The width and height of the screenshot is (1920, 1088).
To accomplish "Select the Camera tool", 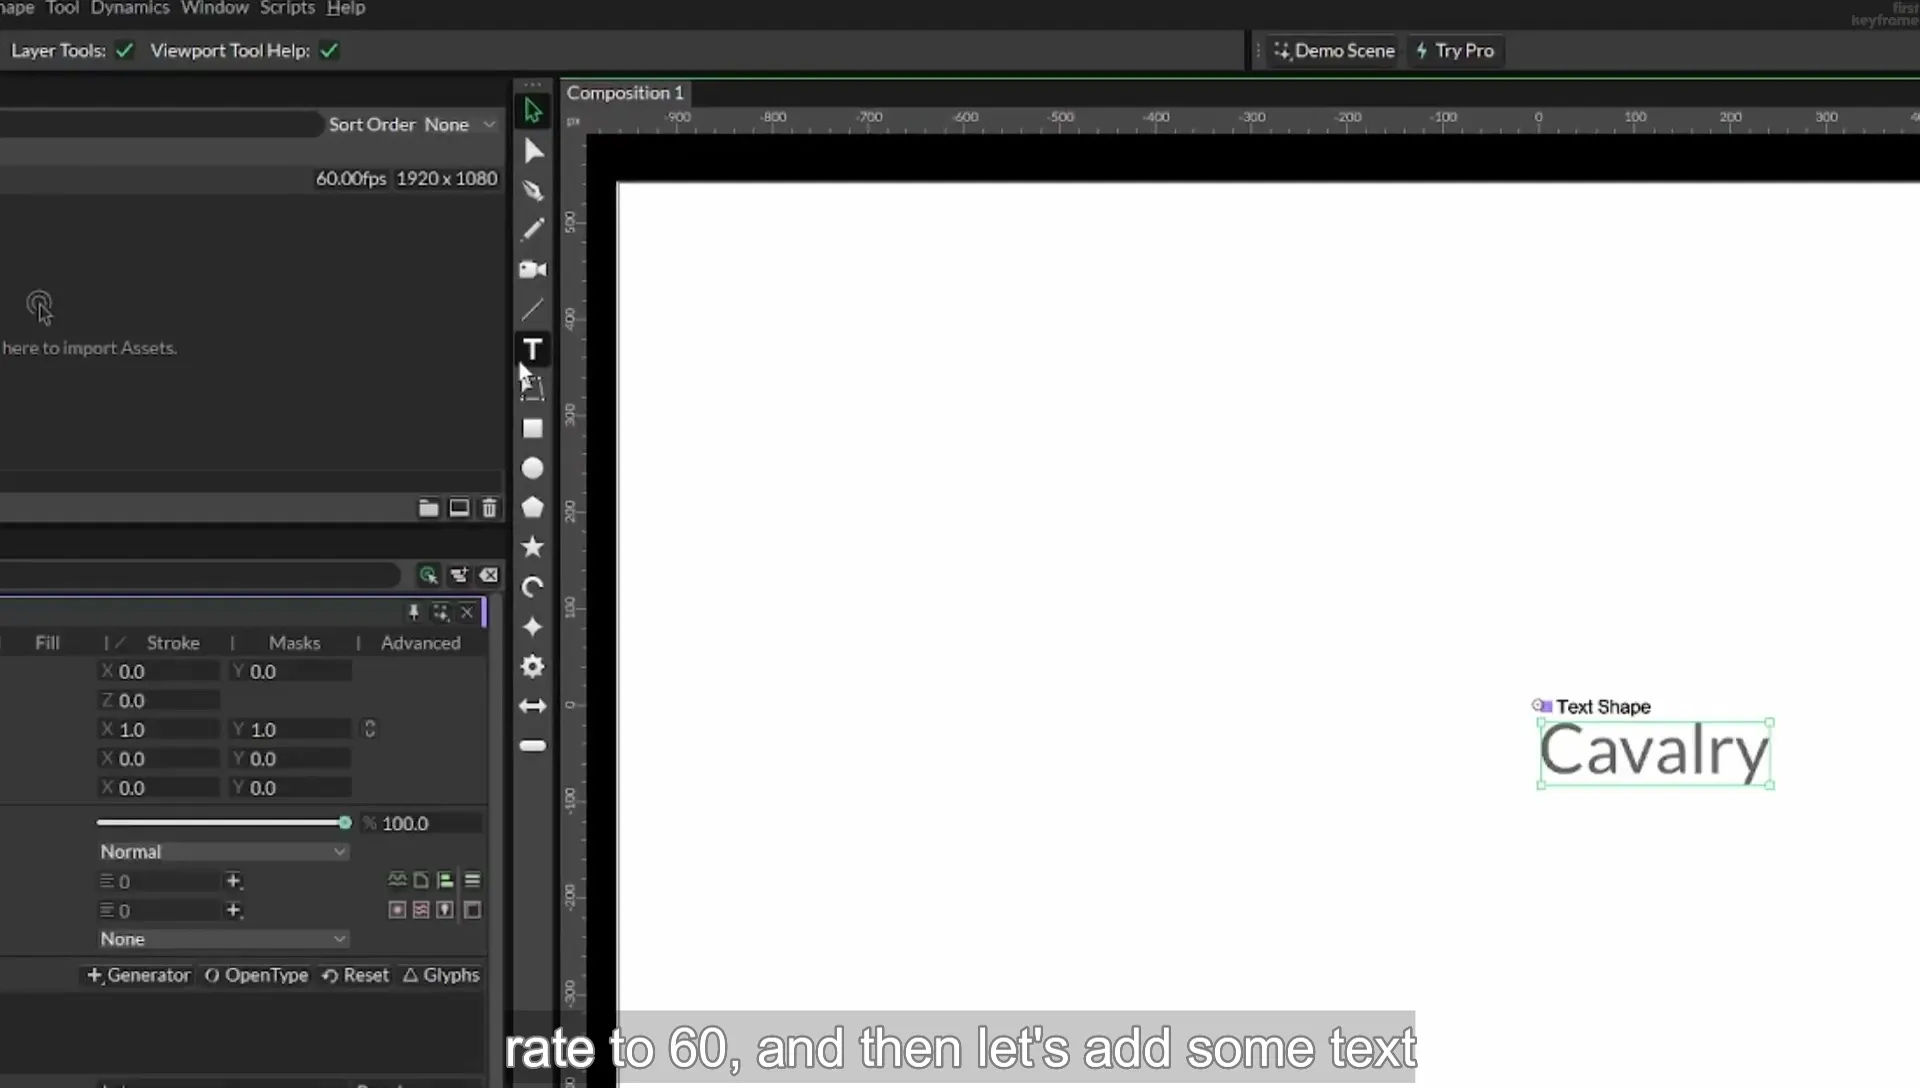I will 533,270.
